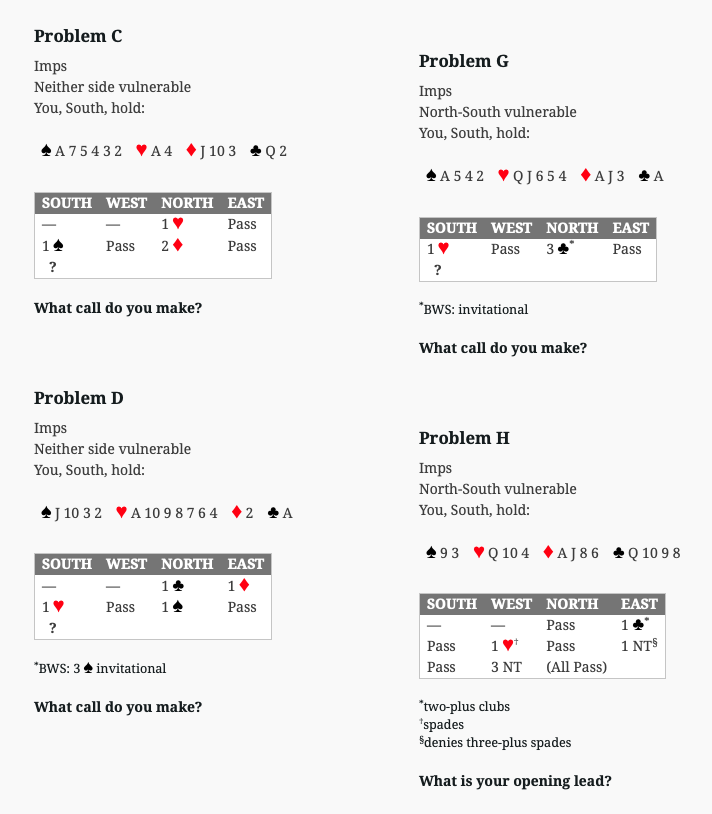The image size is (712, 814).
Task: Click the club symbol in Problem G's hand
Action: 644,176
